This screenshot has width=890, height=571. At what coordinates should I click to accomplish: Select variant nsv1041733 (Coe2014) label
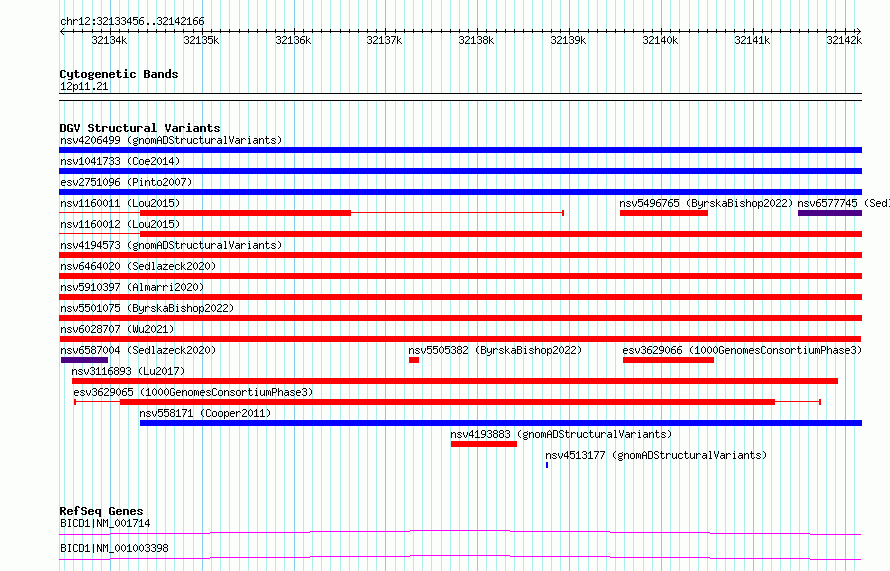[120, 161]
